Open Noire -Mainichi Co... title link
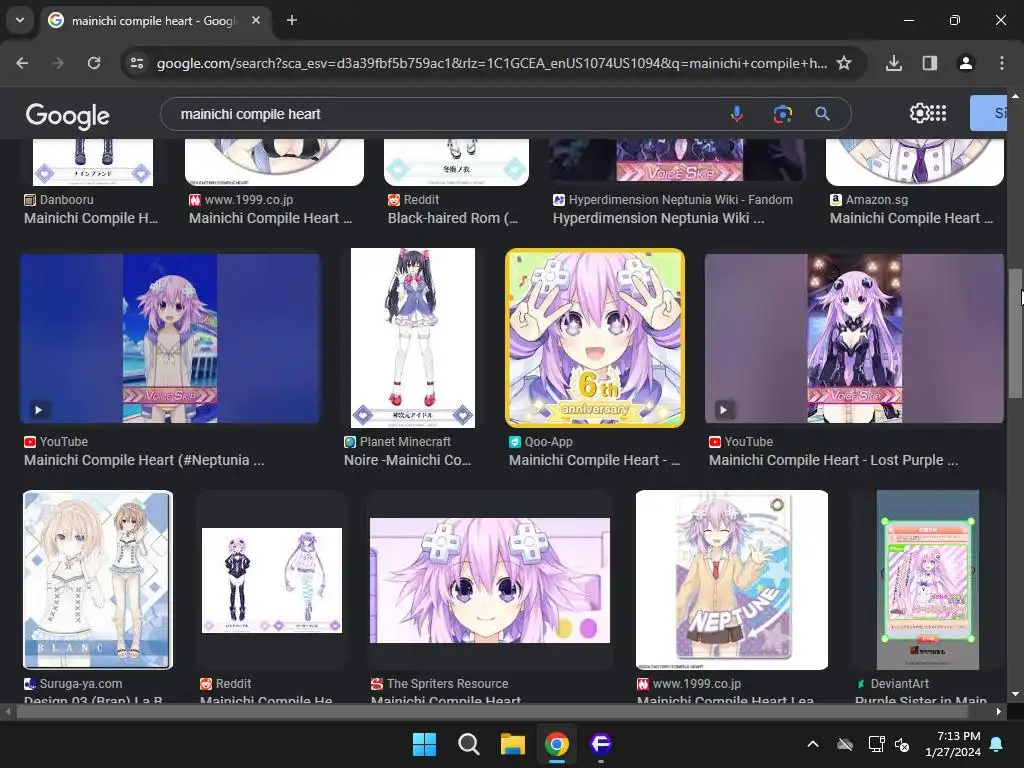 pos(408,460)
